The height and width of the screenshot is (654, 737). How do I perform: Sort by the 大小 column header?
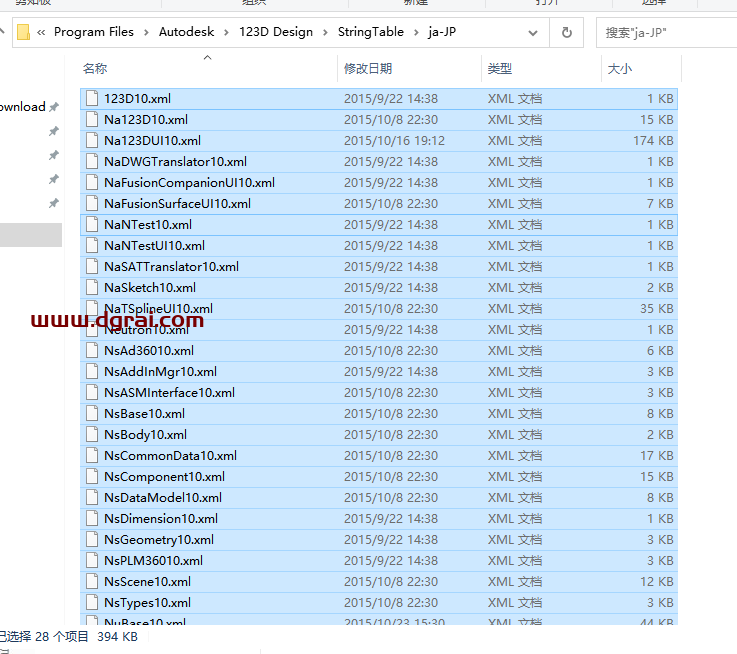pyautogui.click(x=620, y=69)
